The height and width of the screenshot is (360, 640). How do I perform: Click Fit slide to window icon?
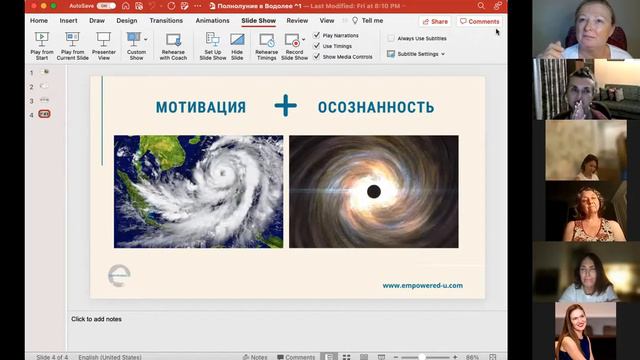(493, 357)
